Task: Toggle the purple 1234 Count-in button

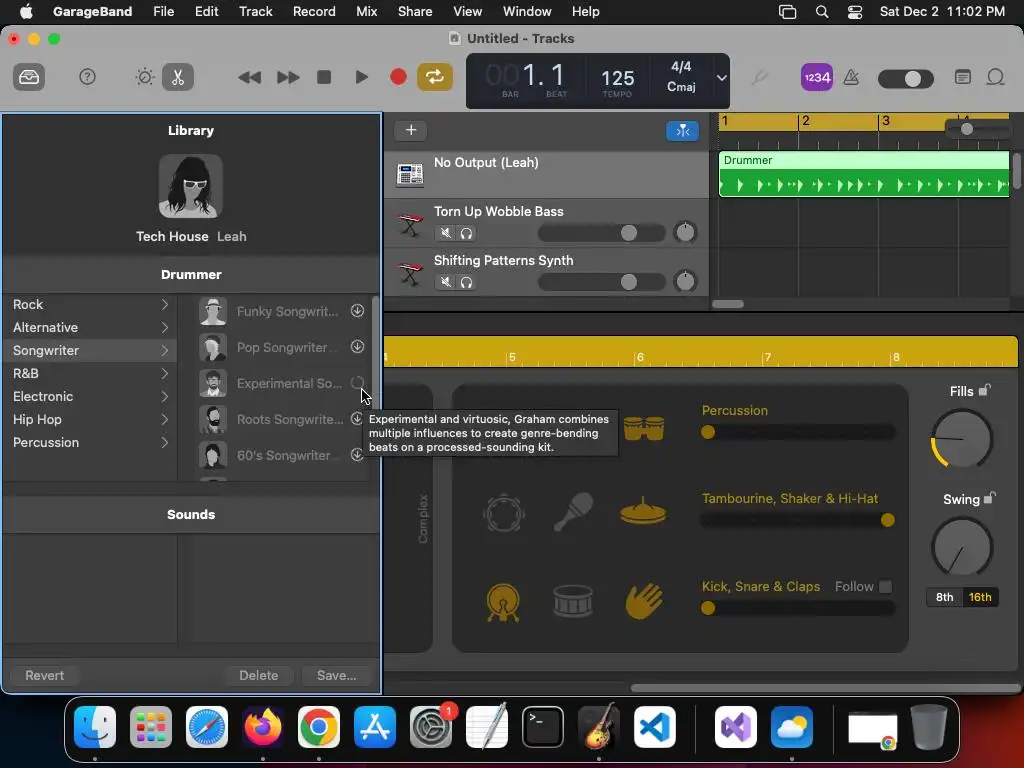Action: tap(817, 77)
